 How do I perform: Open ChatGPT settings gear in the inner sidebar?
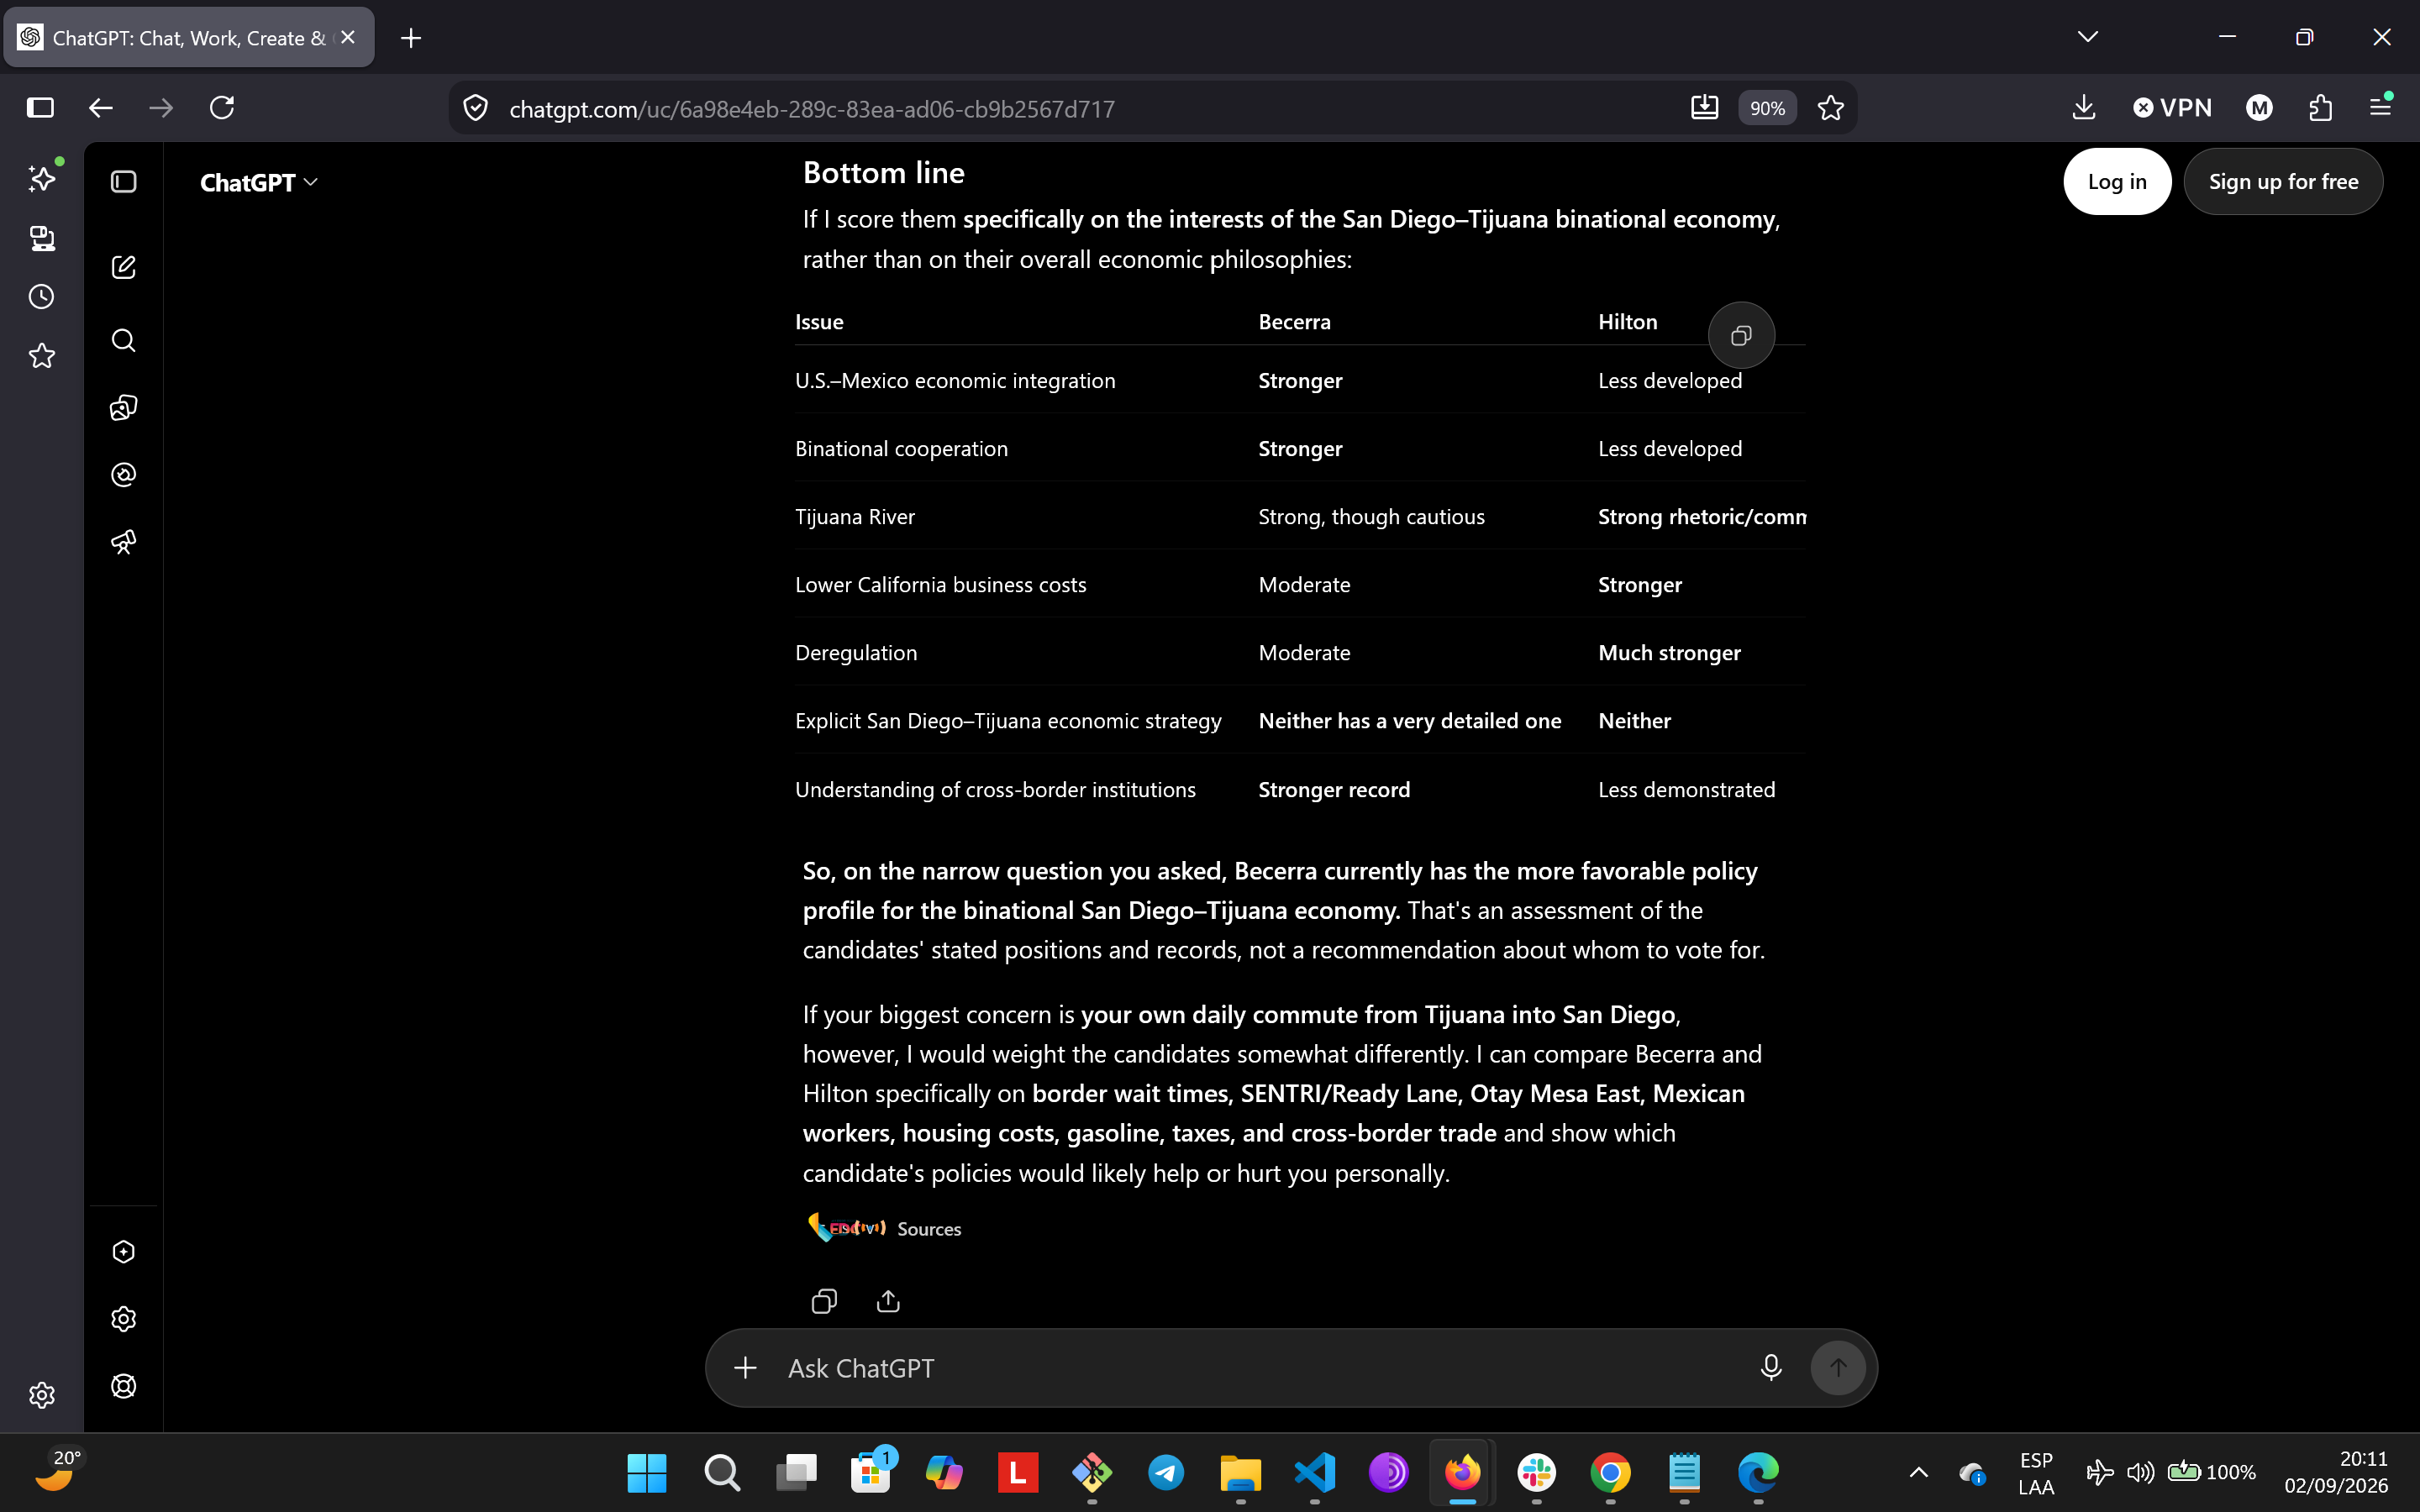pyautogui.click(x=123, y=1319)
